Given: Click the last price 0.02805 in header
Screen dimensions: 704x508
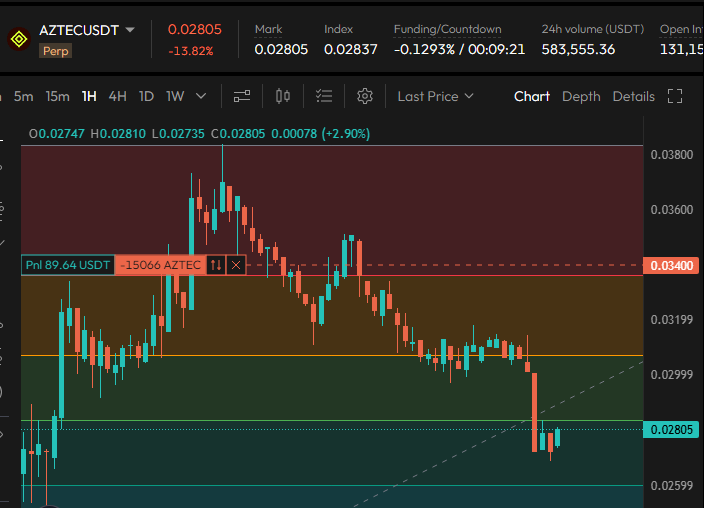Looking at the screenshot, I should pyautogui.click(x=195, y=30).
